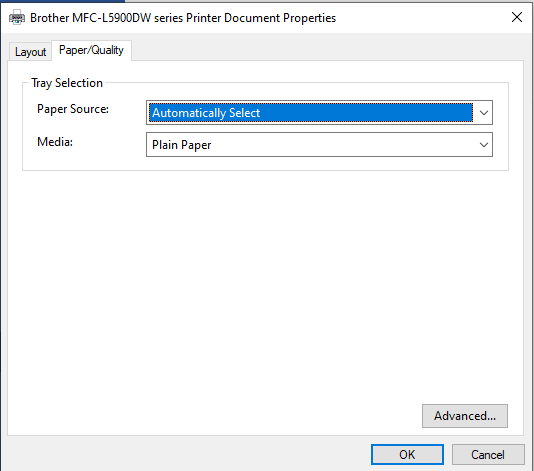Screen dimensions: 534x471
Task: Open the Media dropdown showing Plain Paper
Action: click(319, 144)
